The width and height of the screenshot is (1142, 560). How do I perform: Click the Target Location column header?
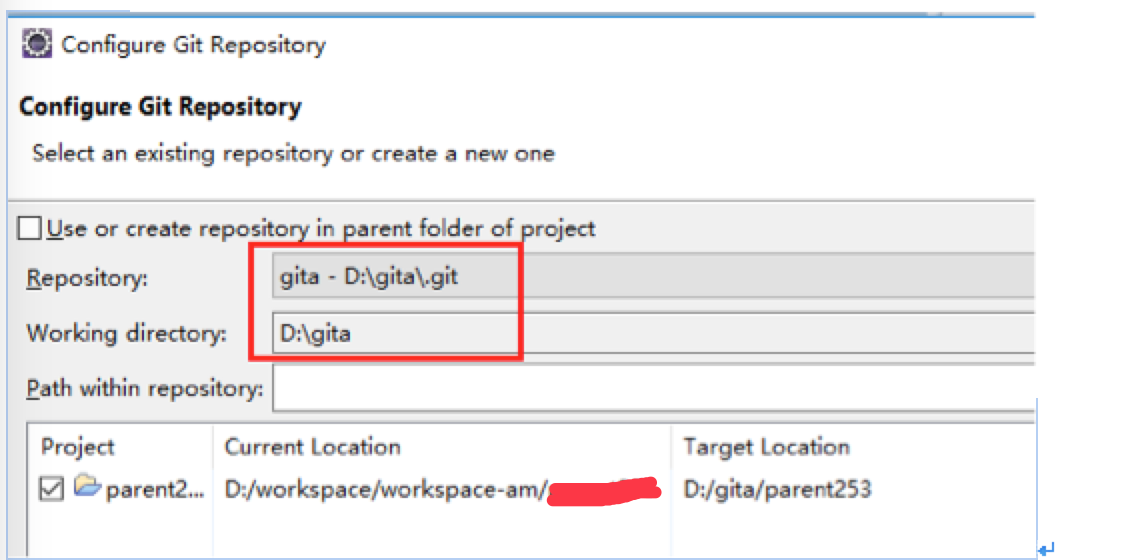pos(766,447)
